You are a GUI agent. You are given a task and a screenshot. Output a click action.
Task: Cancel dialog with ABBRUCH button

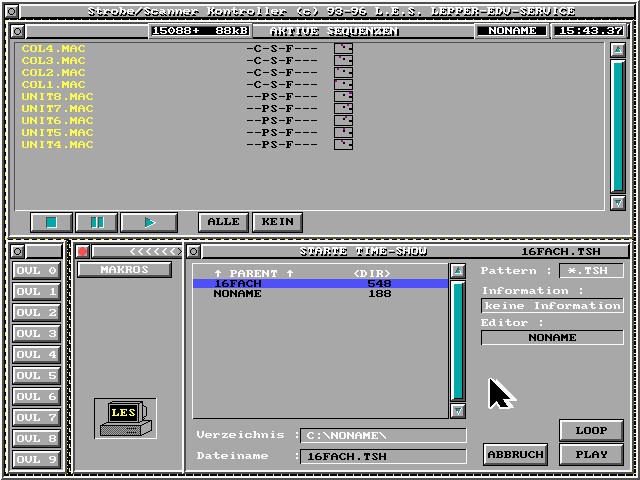(x=516, y=455)
